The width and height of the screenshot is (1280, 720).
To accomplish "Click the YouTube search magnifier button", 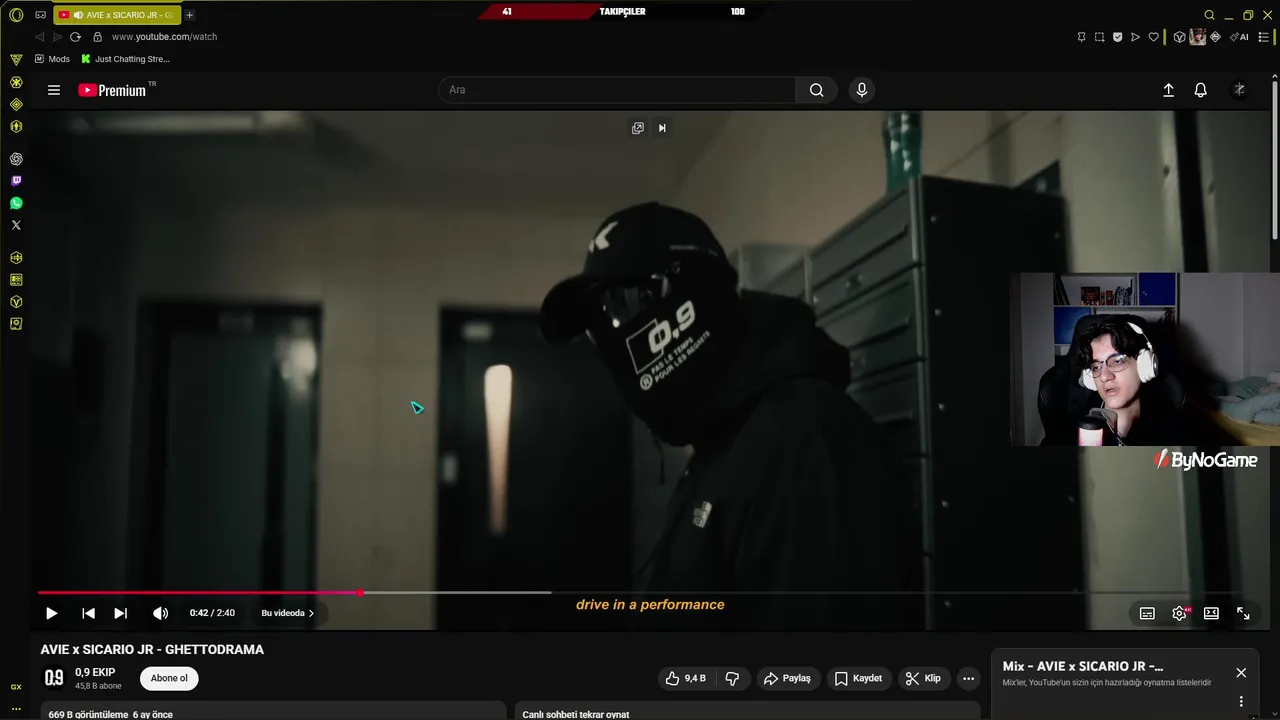I will pos(816,90).
